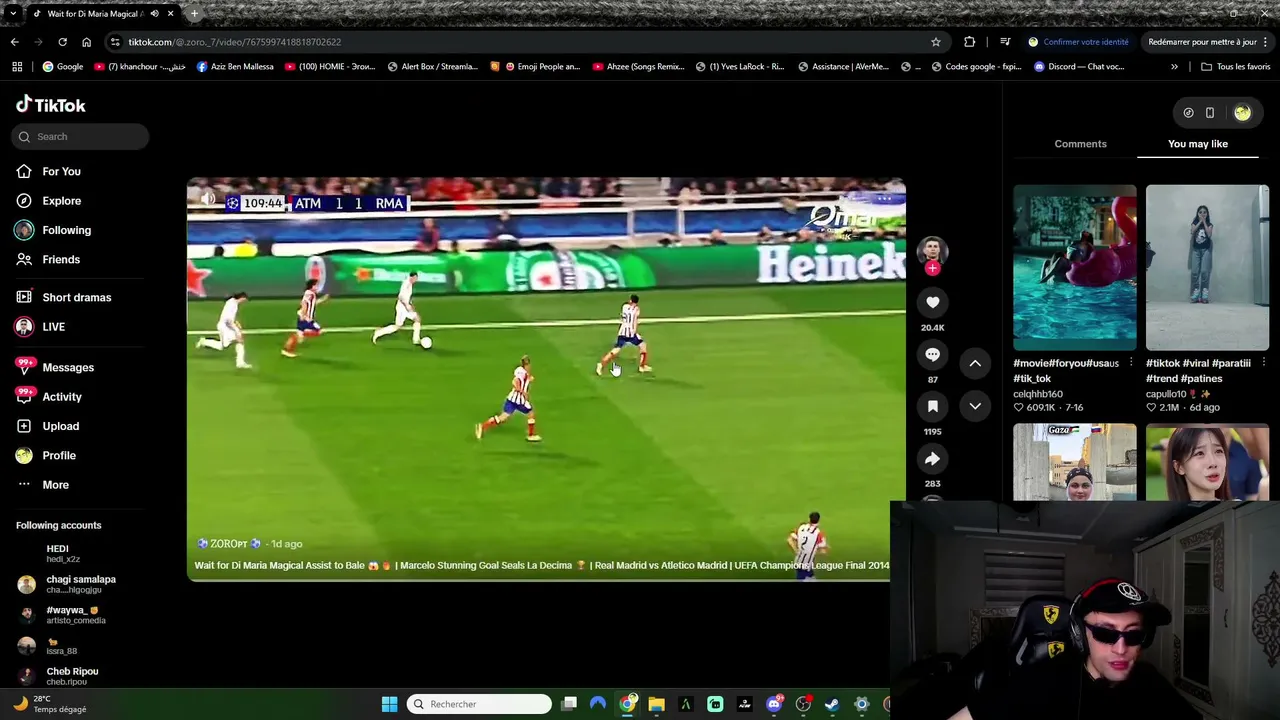Open the comments bubble showing 87
The image size is (1280, 720).
click(932, 355)
